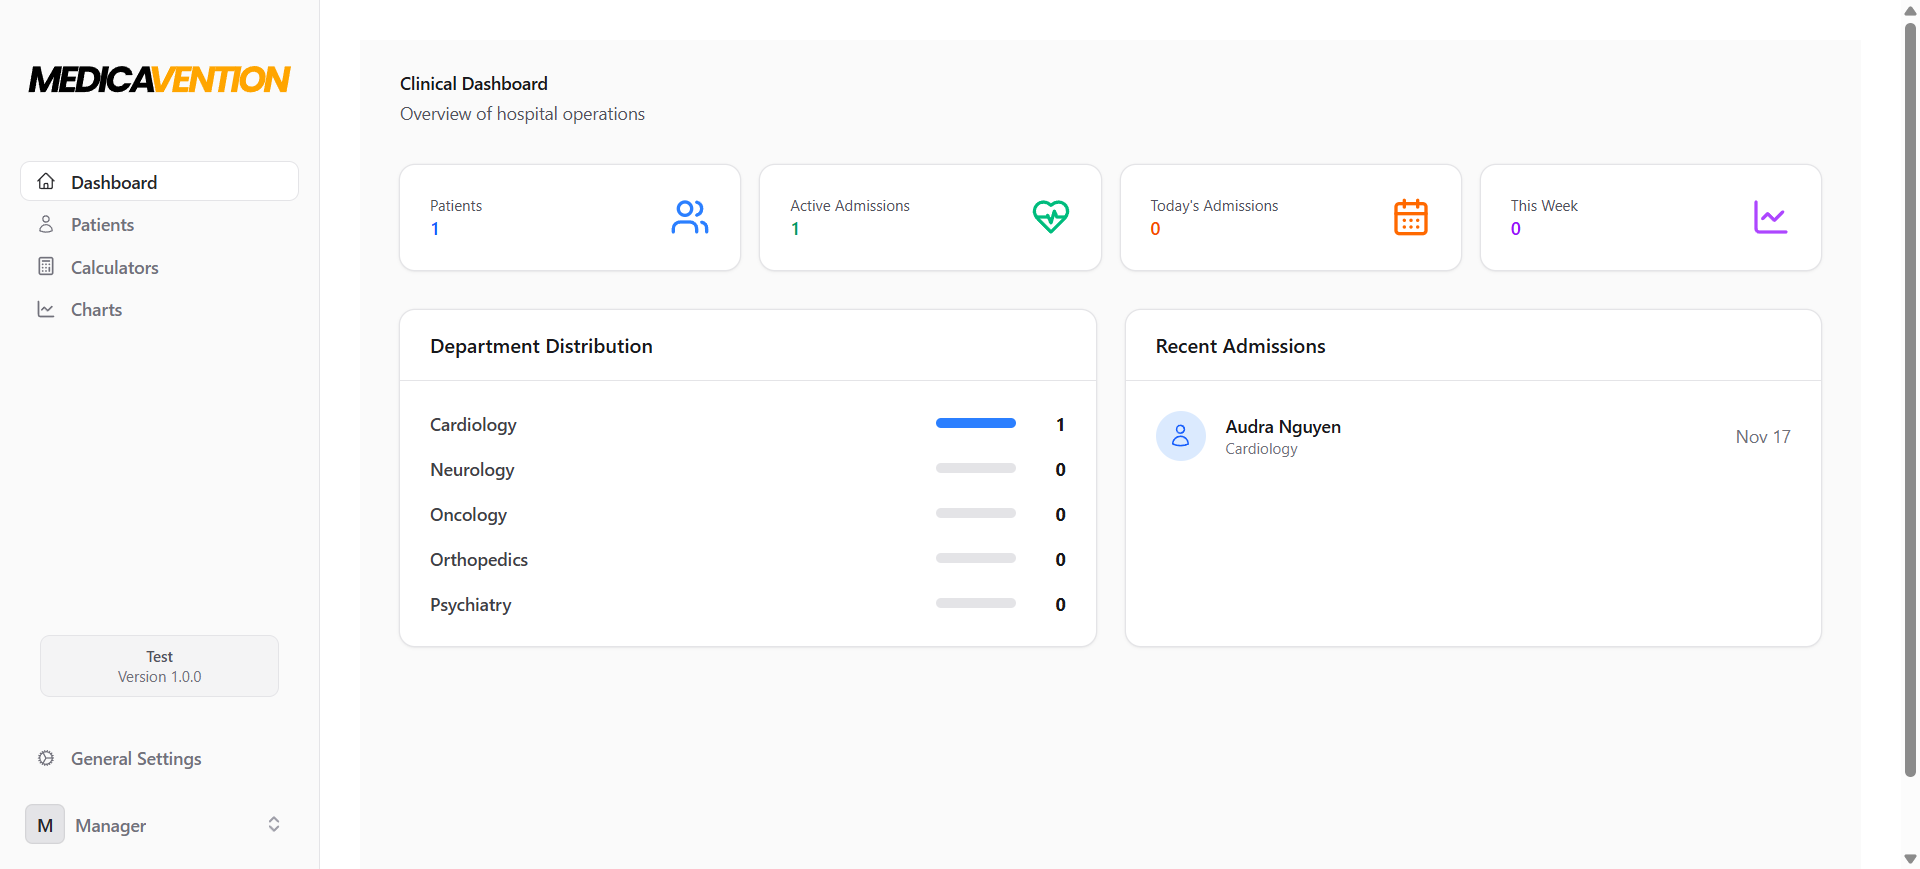Open the Patients count card
This screenshot has width=1920, height=869.
click(570, 217)
